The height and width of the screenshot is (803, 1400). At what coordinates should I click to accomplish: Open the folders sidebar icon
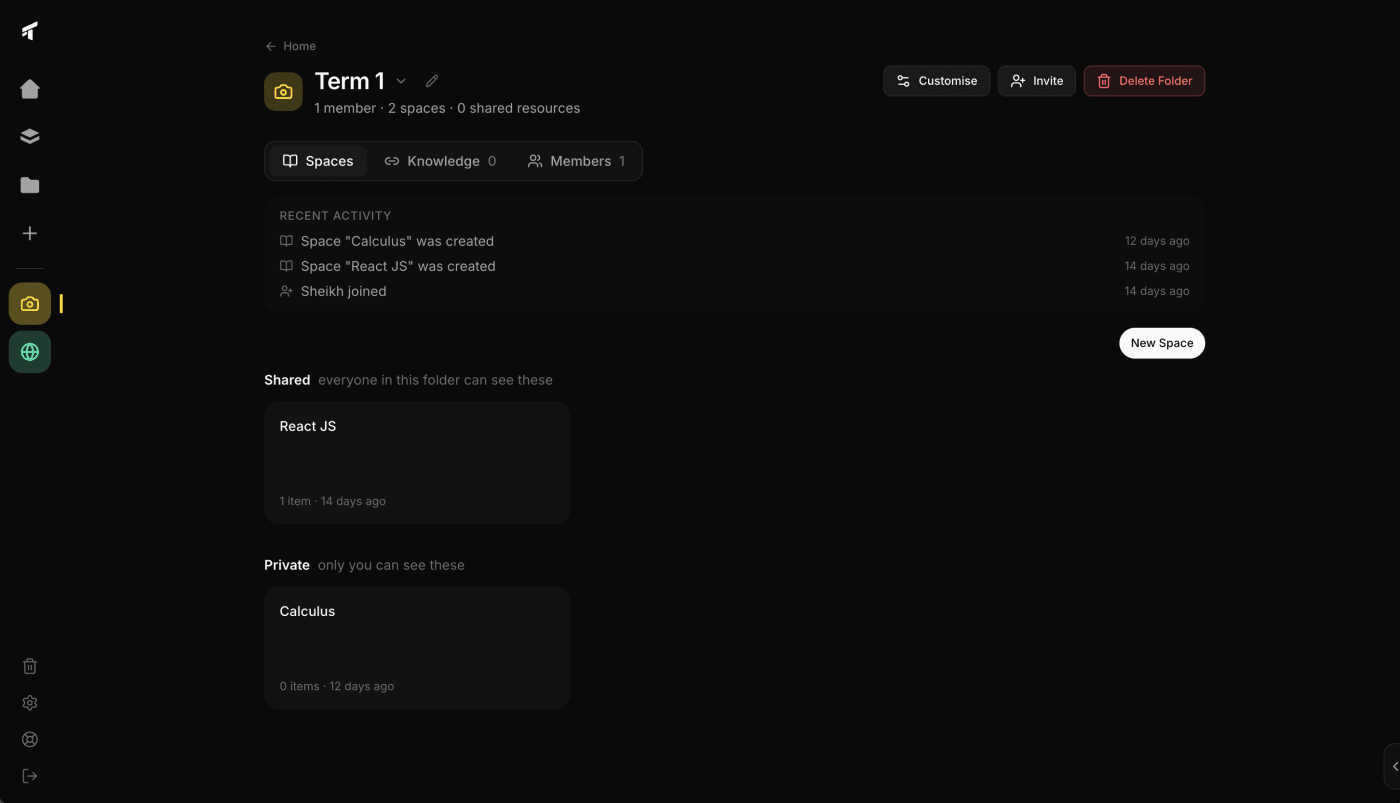(30, 185)
